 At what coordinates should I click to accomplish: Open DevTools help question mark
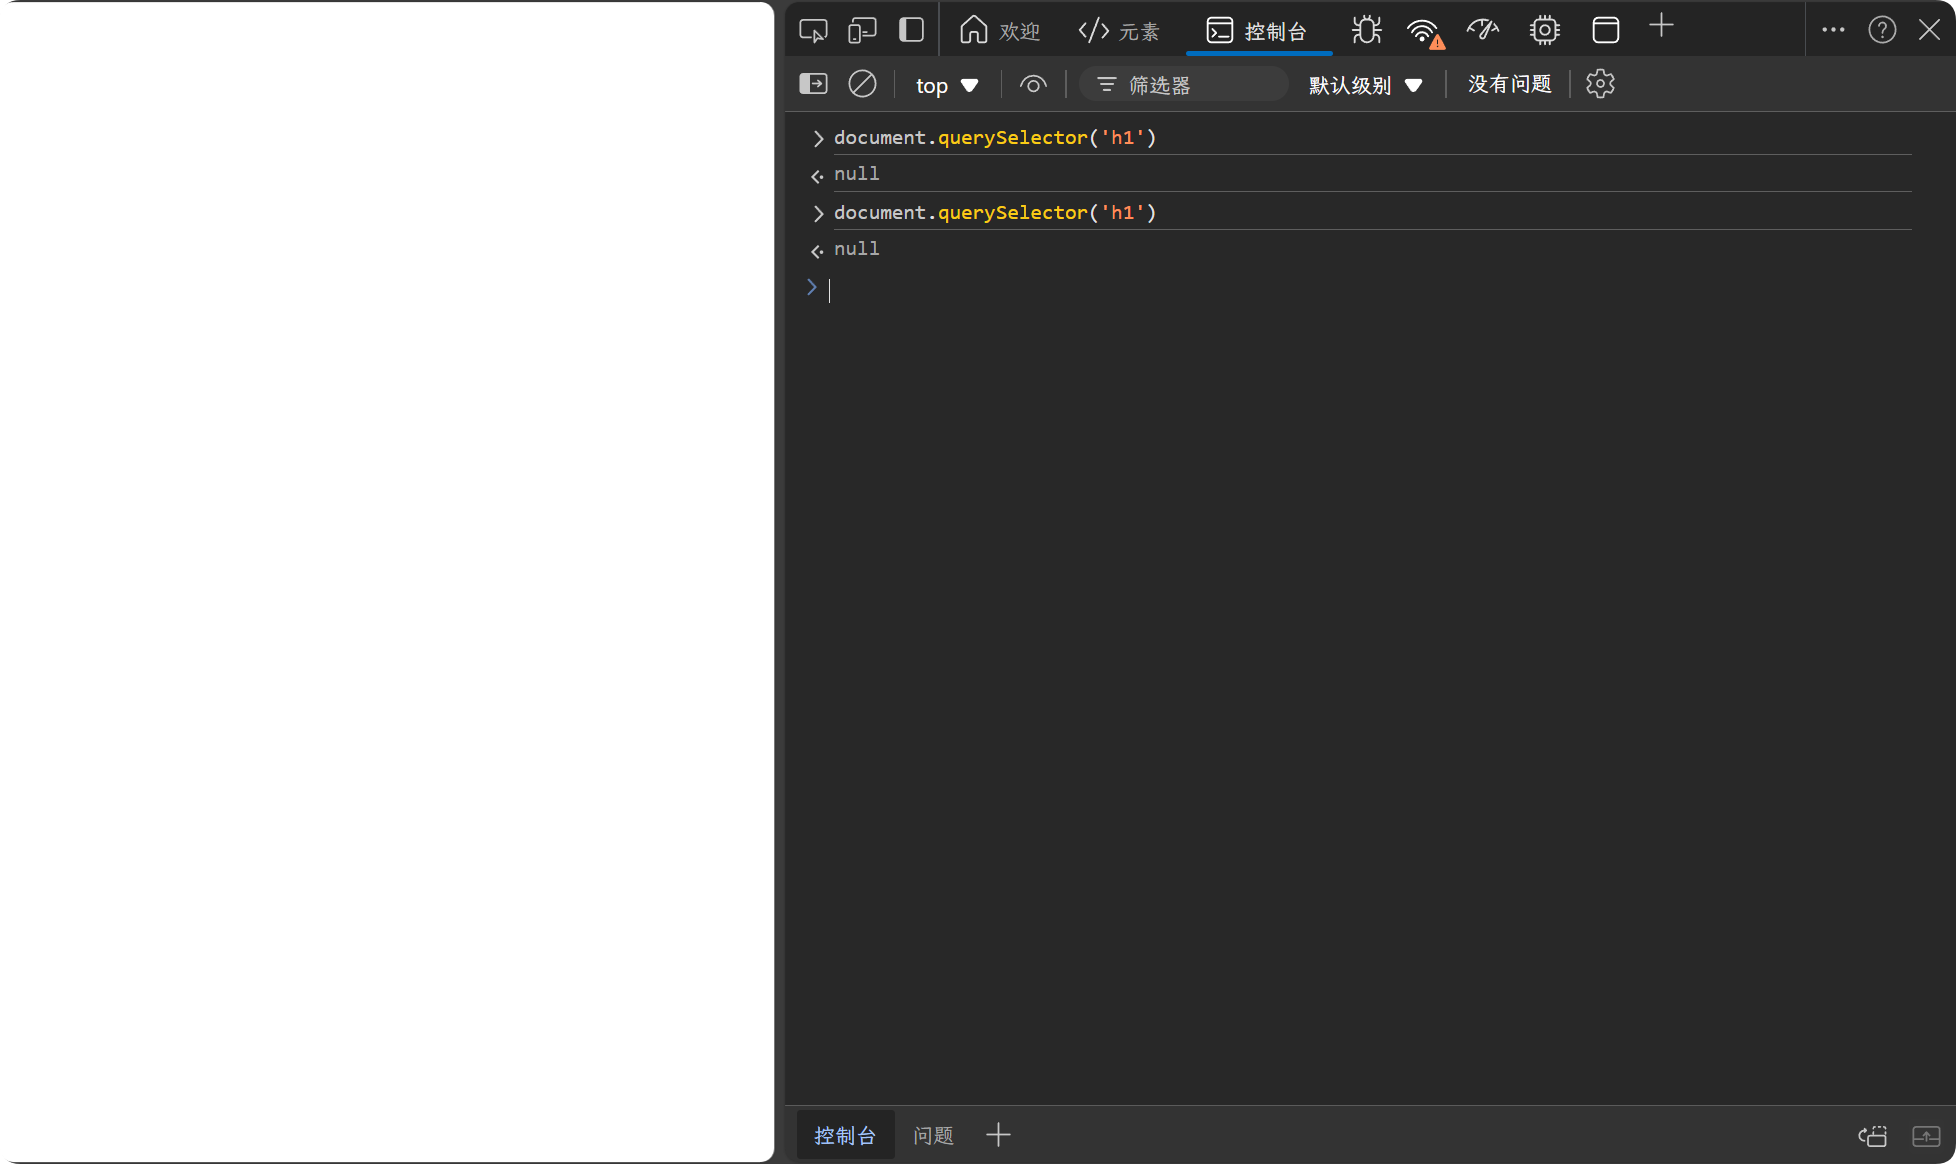(1882, 30)
